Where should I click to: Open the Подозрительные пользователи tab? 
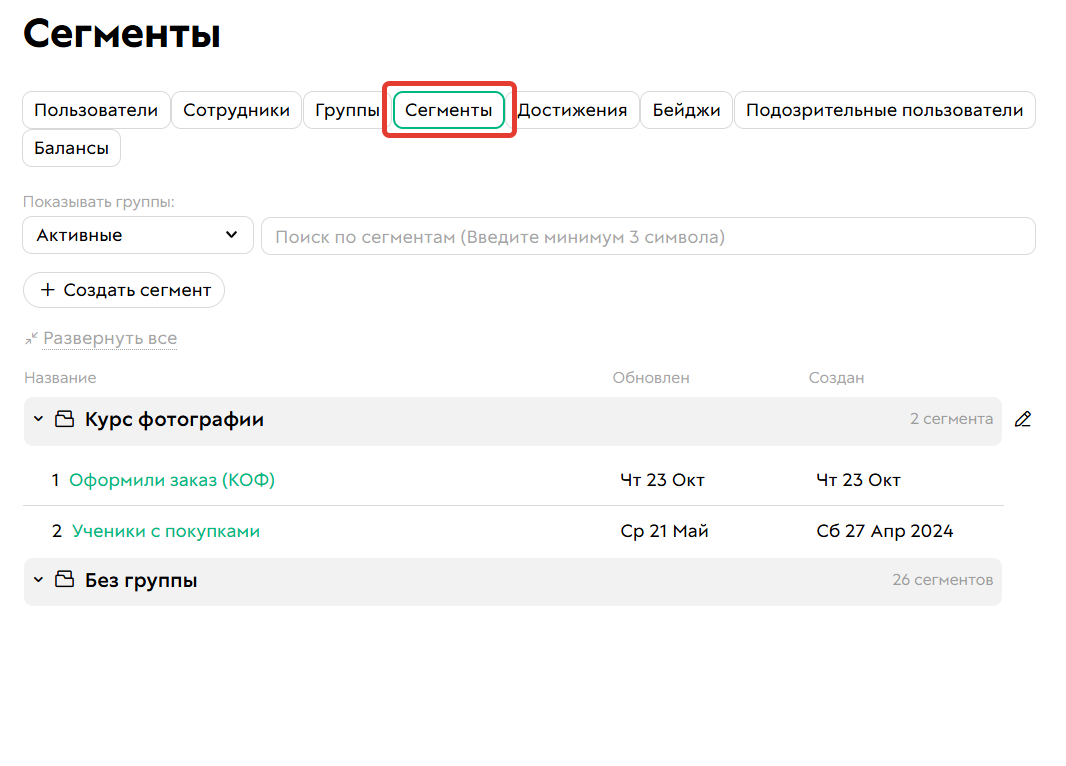pyautogui.click(x=884, y=110)
